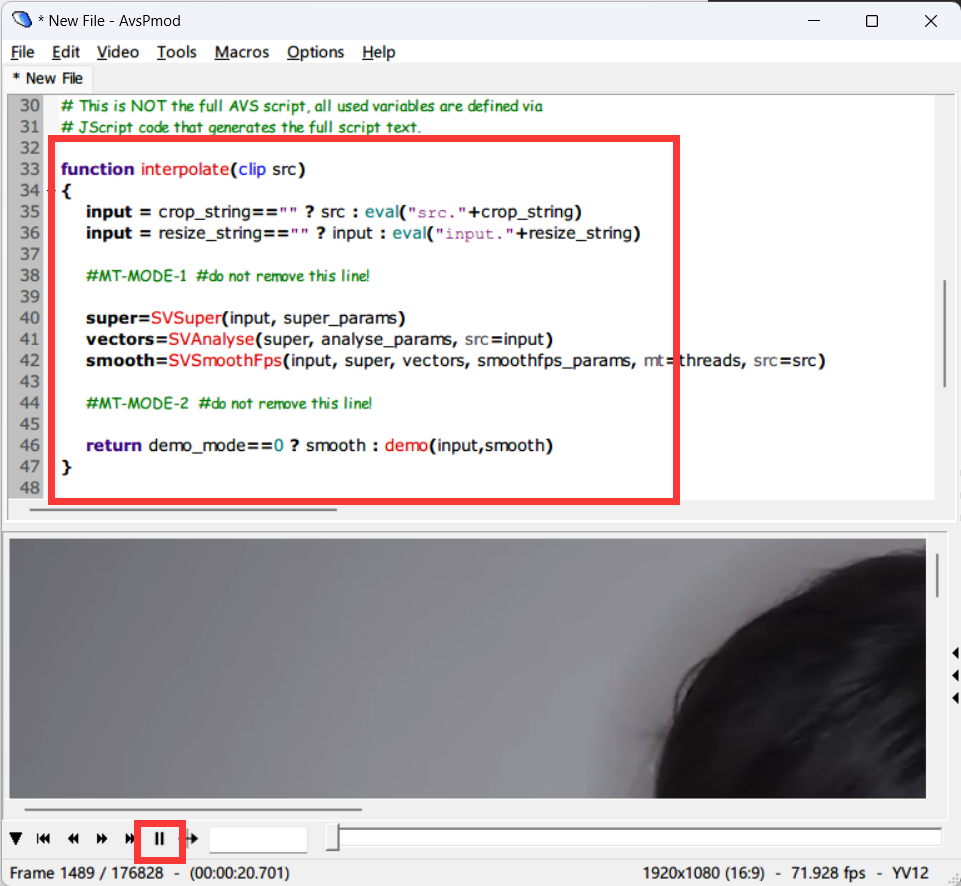
Task: Click 'Frame 1489 / 176828' in status bar
Action: [x=86, y=873]
